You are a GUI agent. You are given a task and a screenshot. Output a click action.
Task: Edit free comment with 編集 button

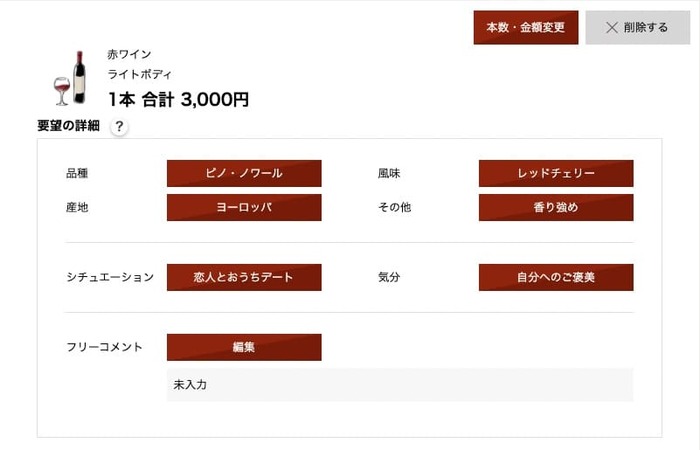[x=244, y=347]
